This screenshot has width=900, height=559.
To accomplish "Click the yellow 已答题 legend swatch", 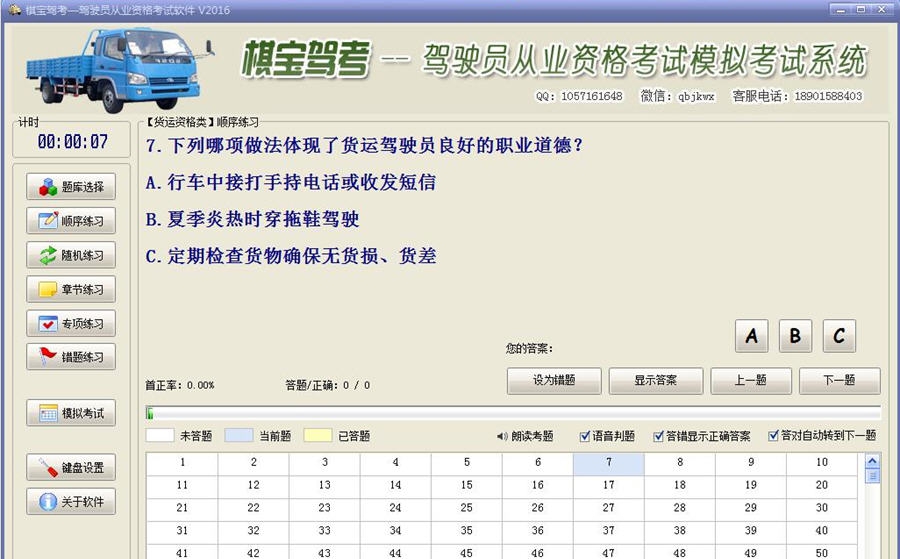I will pos(317,435).
